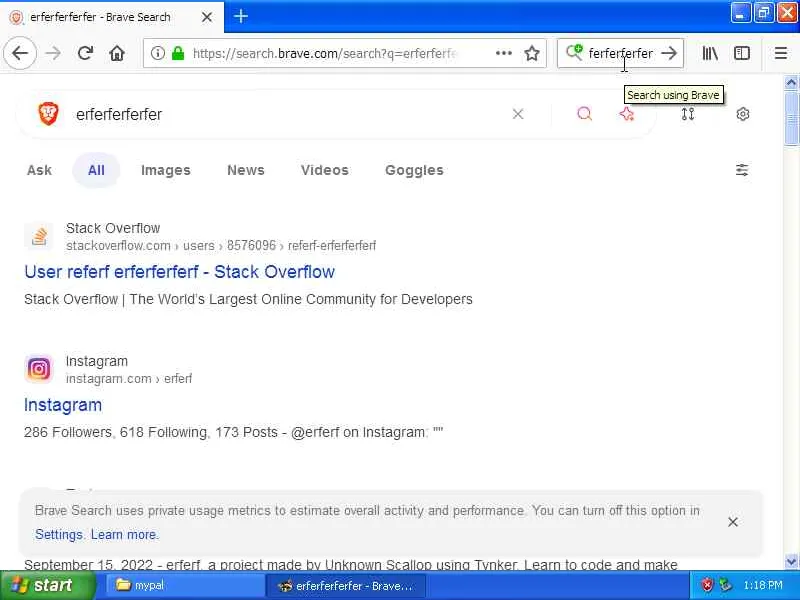Go back to the previous page
Viewport: 800px width, 600px height.
pyautogui.click(x=20, y=53)
